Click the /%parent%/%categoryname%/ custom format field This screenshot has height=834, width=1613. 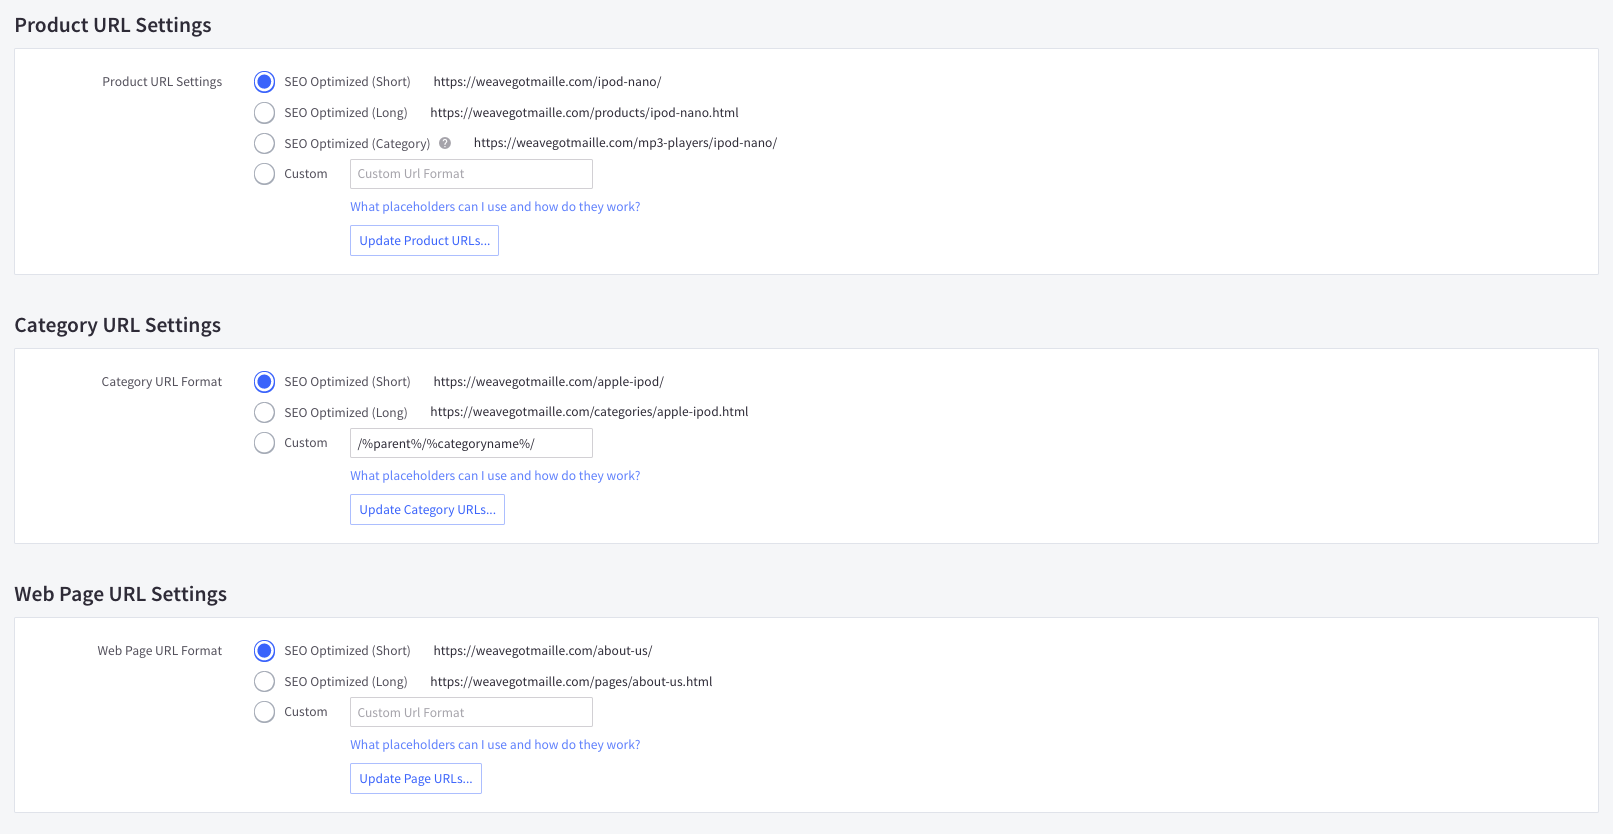[x=471, y=443]
